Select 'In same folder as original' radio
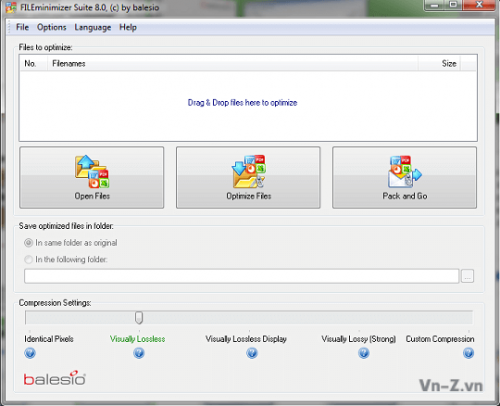The image size is (500, 406). pos(29,243)
